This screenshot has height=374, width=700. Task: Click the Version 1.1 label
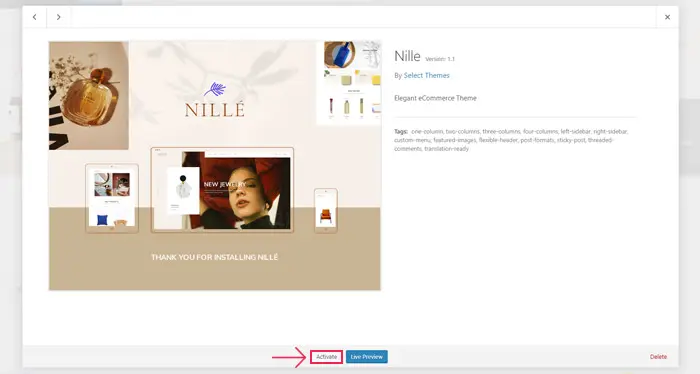tap(440, 59)
